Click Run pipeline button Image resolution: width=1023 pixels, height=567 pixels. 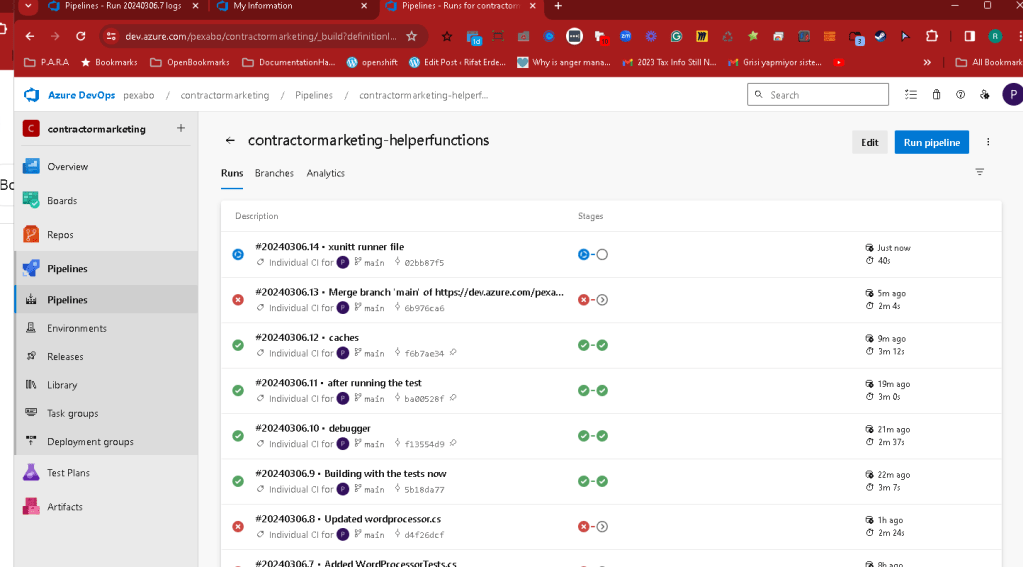932,142
